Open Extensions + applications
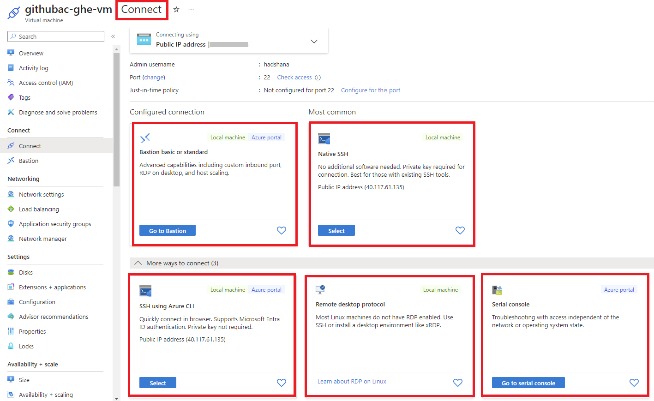654x401 pixels. 52,287
